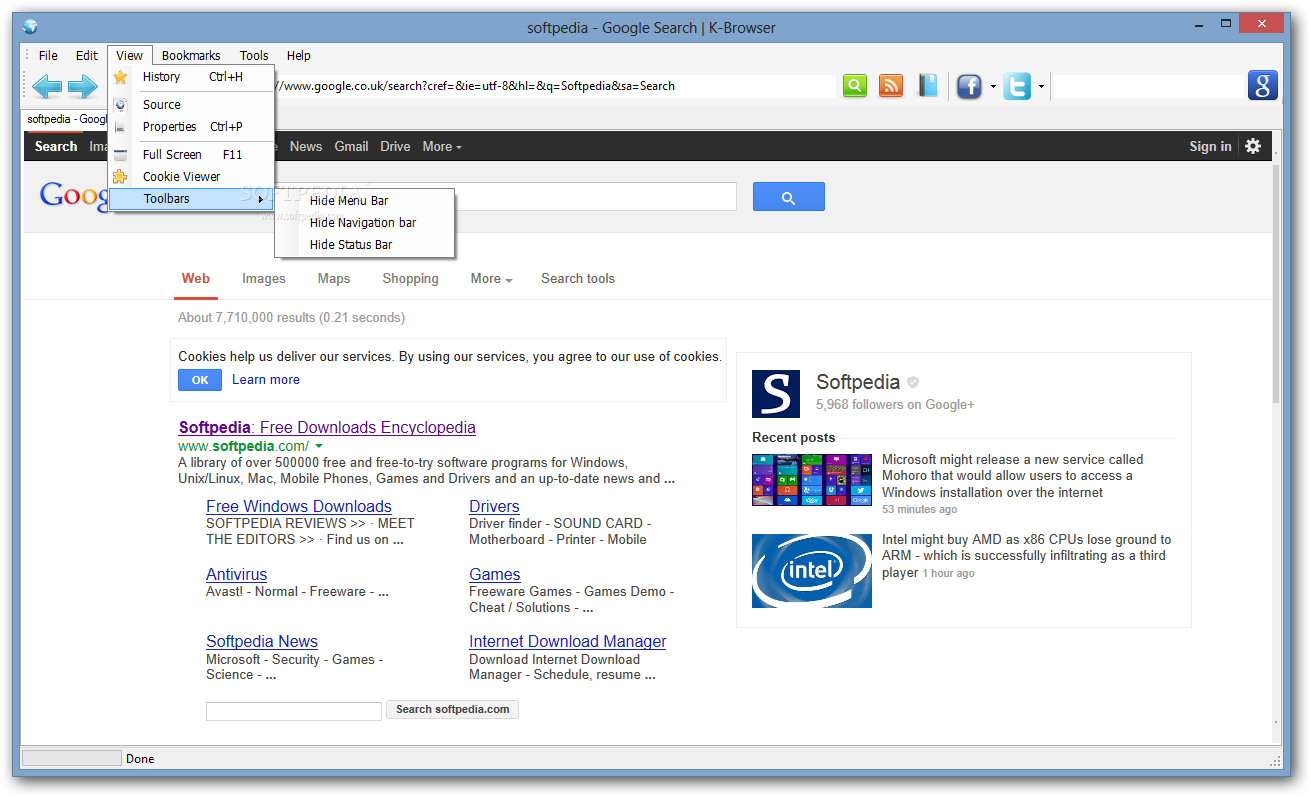The width and height of the screenshot is (1311, 797).
Task: Click the OK cookies button
Action: point(200,380)
